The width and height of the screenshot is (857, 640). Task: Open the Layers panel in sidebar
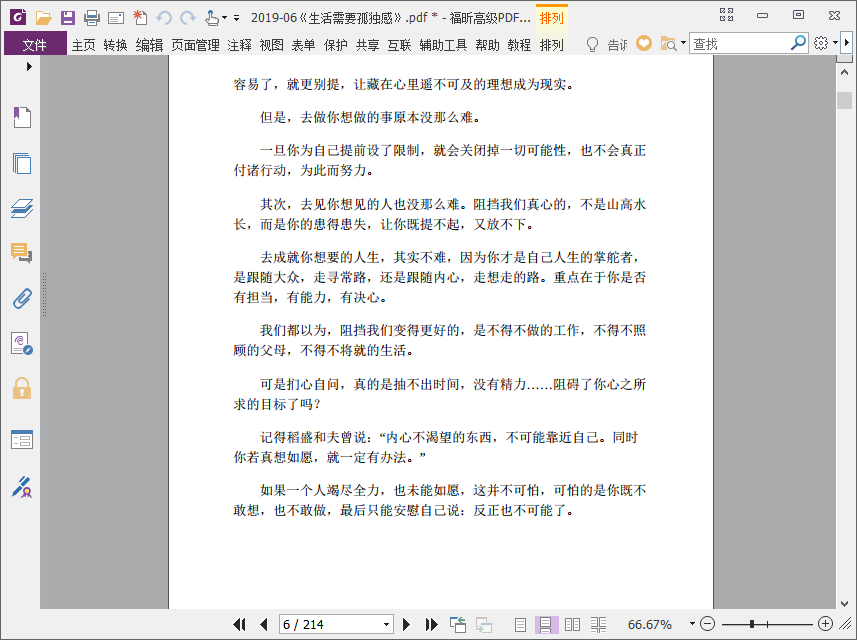click(22, 208)
